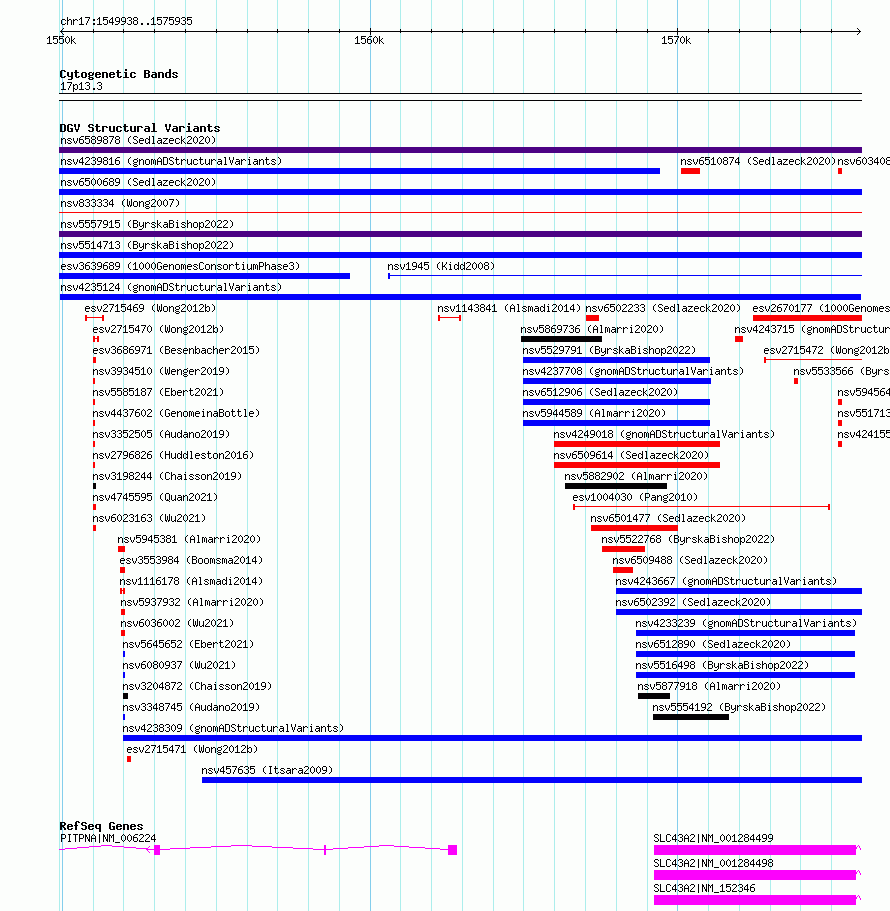
Task: Open nsv5937932 (Almarri2020) variant
Action: pos(192,601)
